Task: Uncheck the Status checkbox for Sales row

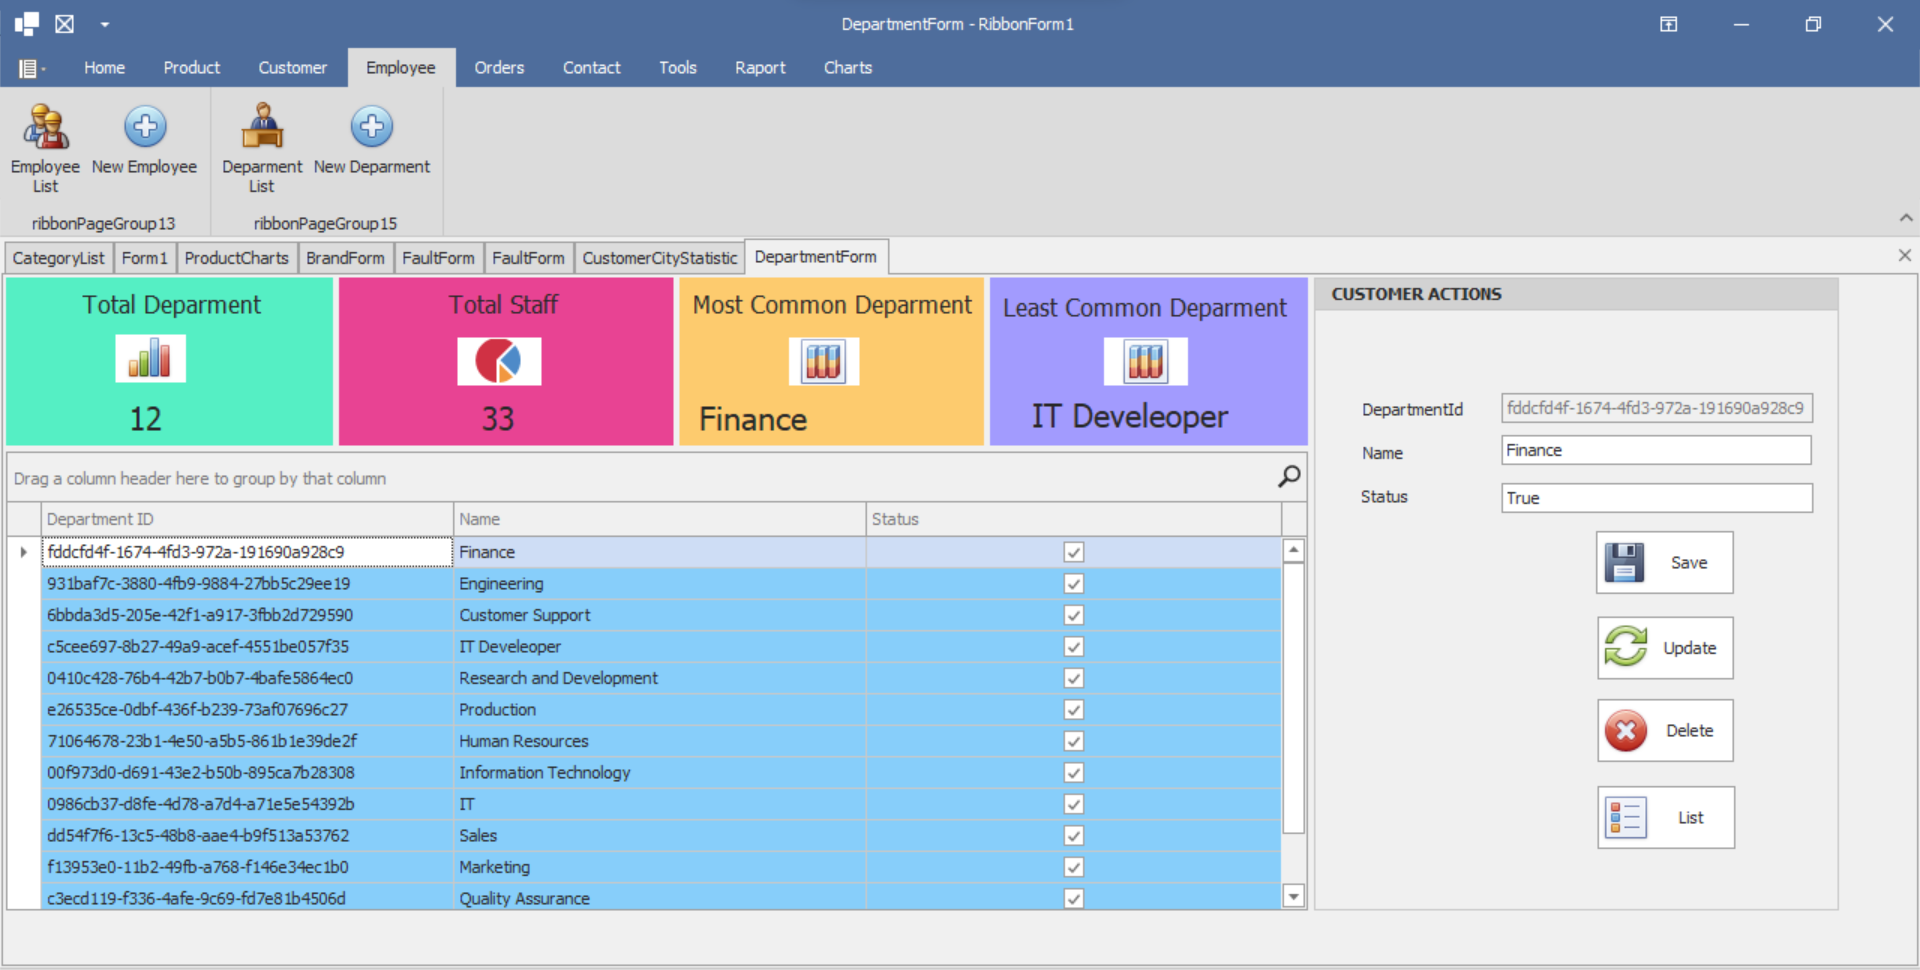Action: 1073,836
